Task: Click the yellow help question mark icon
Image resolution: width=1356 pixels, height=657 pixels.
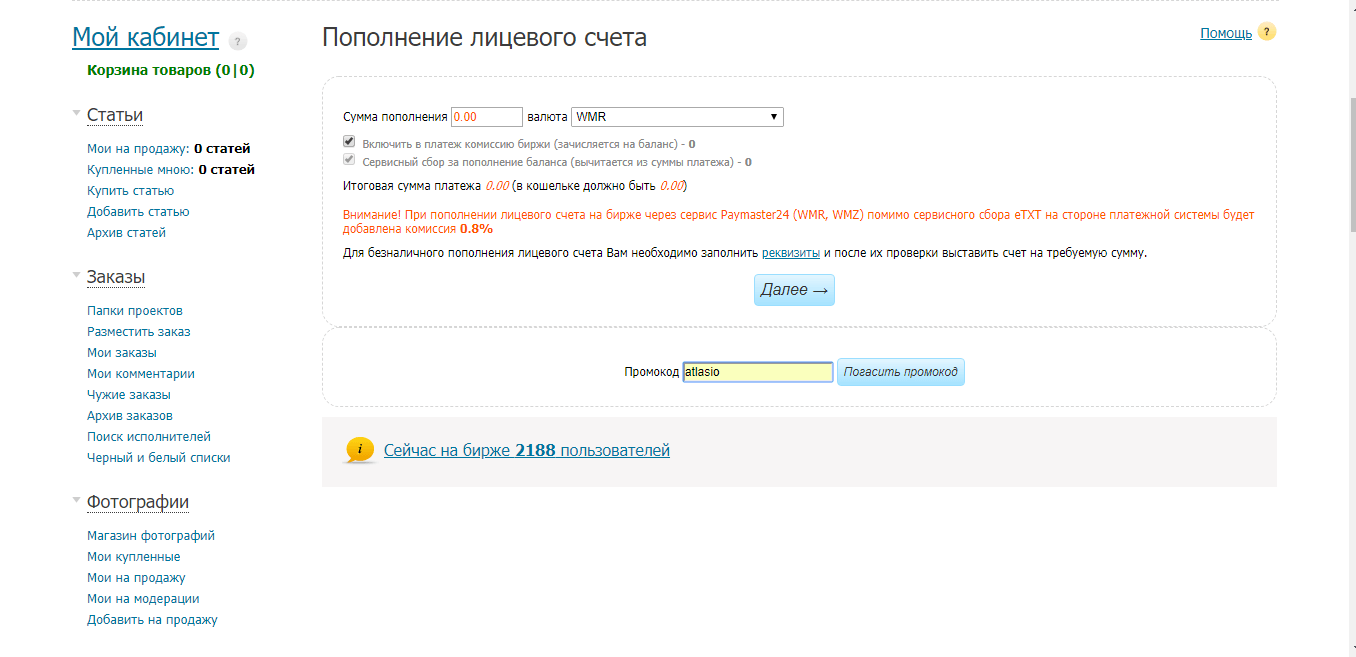Action: tap(1267, 32)
